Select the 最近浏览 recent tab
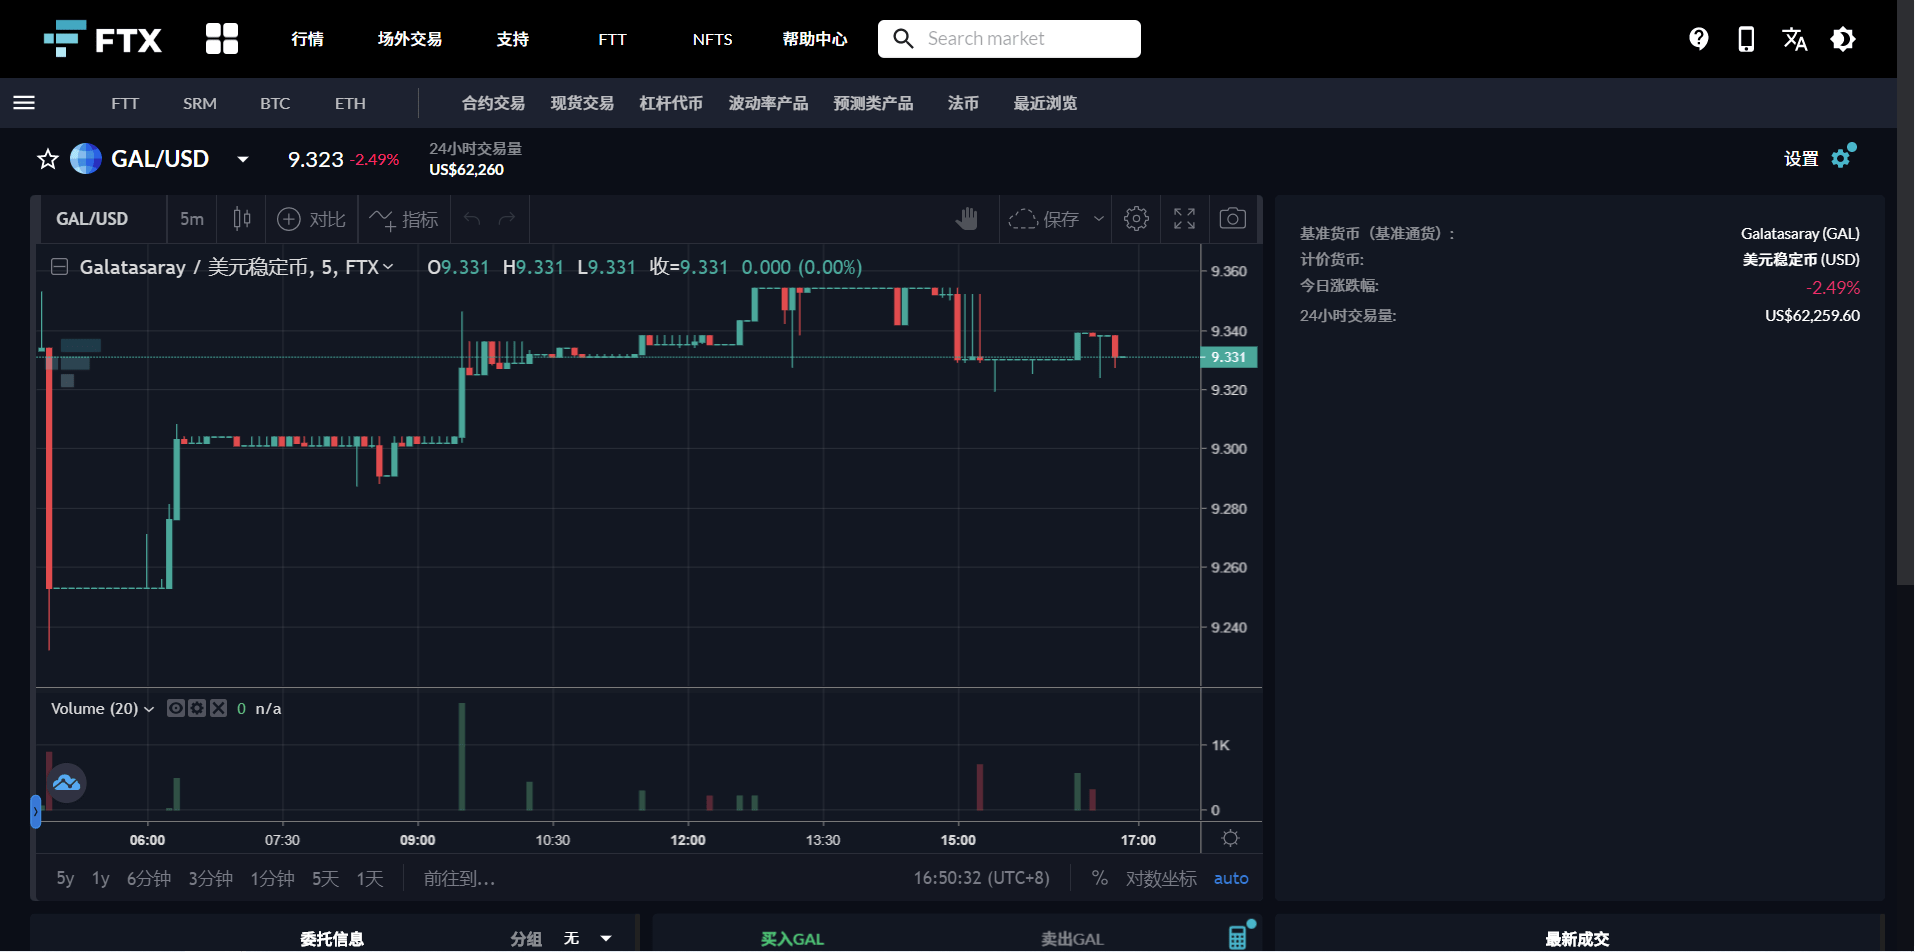Viewport: 1915px width, 952px height. pos(1045,103)
